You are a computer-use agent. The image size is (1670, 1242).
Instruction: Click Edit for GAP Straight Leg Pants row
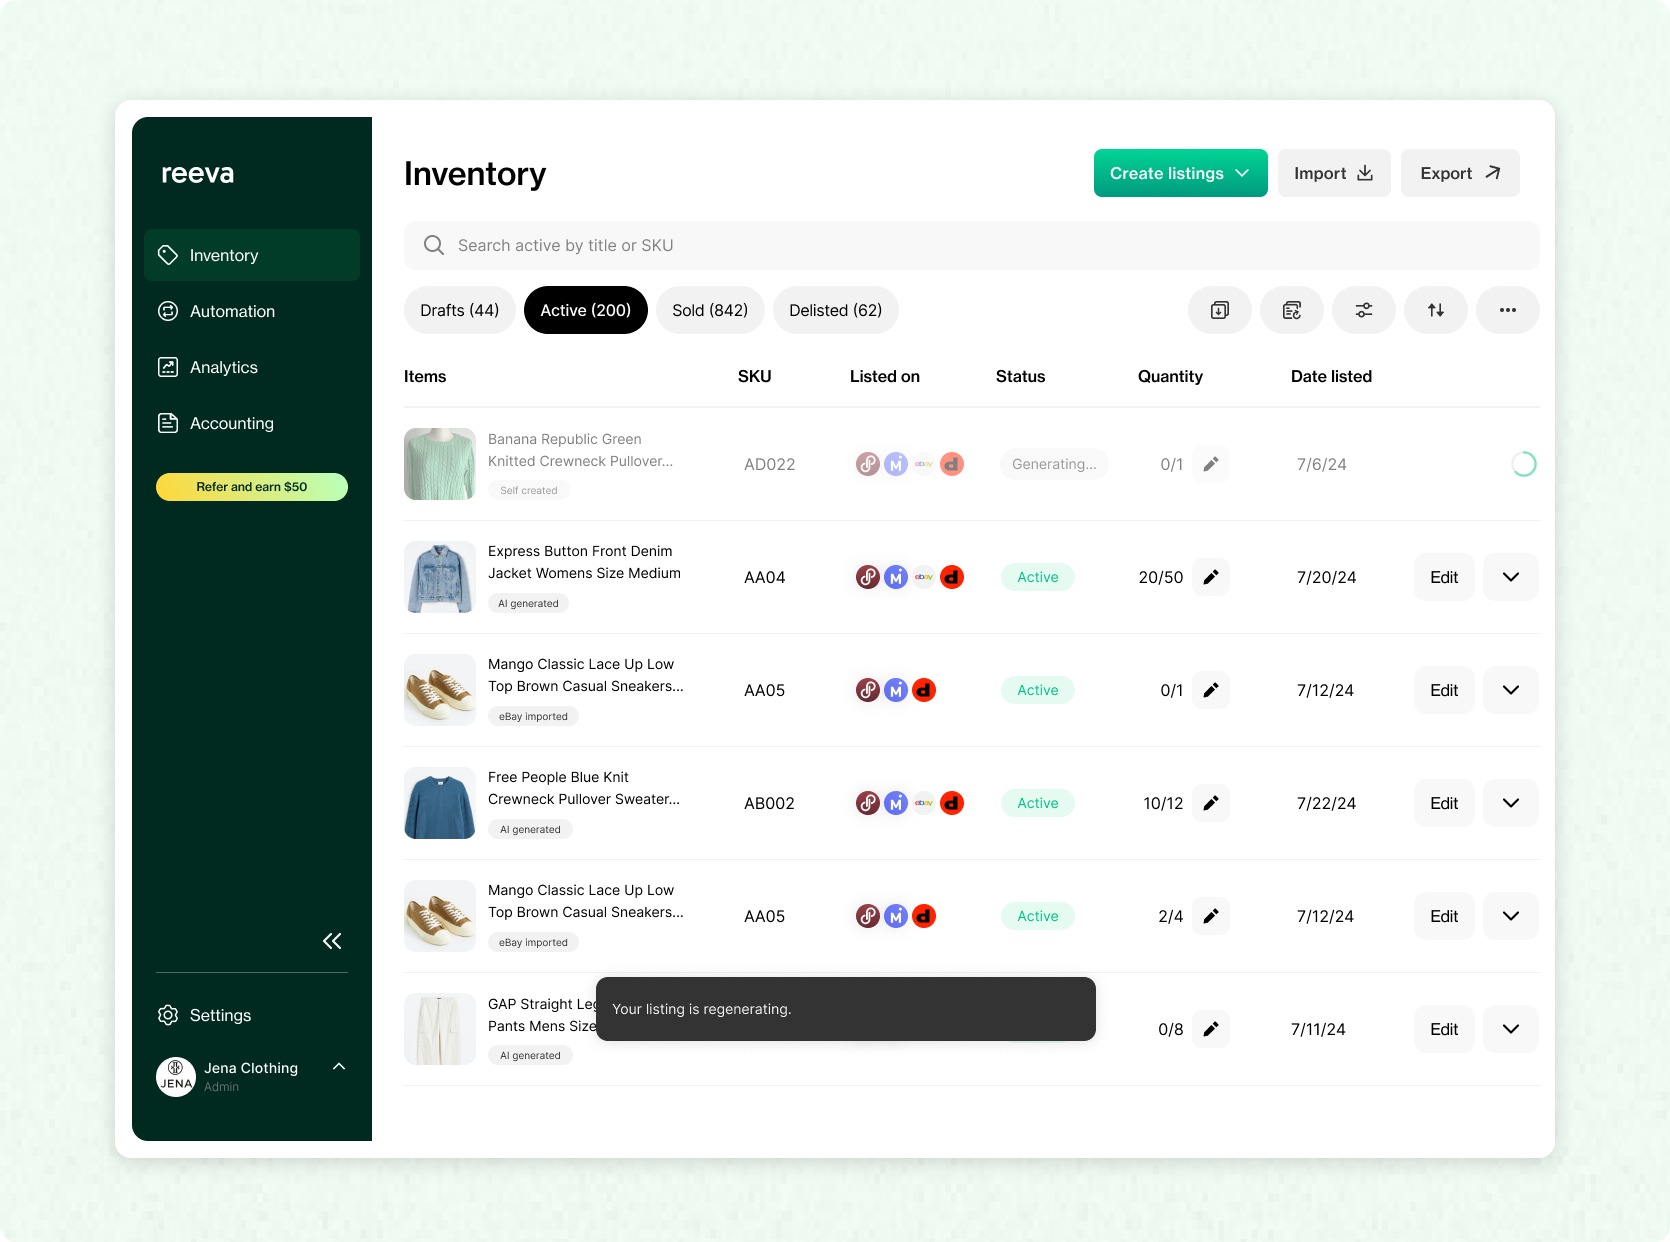coord(1444,1029)
